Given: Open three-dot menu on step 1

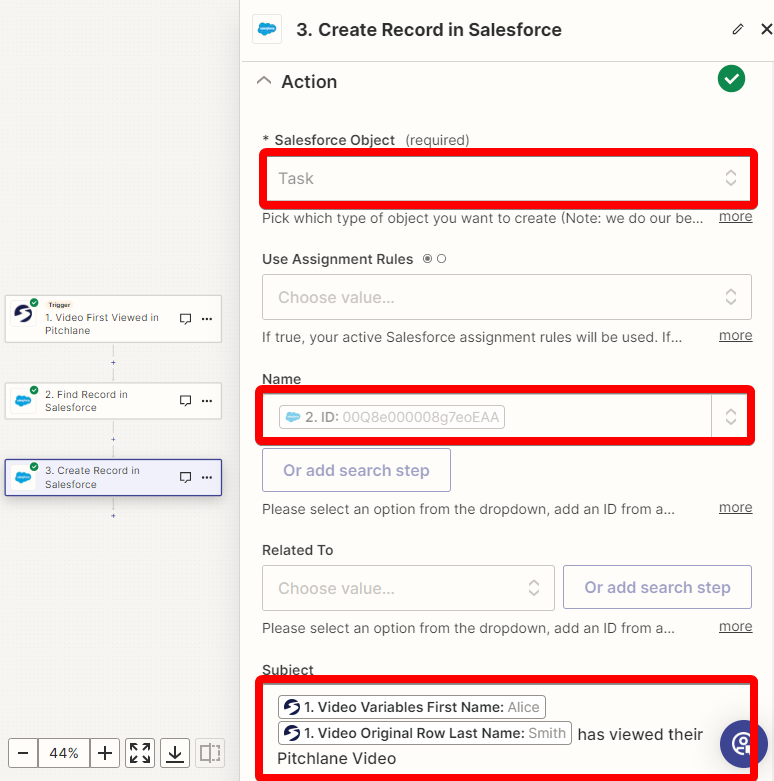Looking at the screenshot, I should pos(207,319).
